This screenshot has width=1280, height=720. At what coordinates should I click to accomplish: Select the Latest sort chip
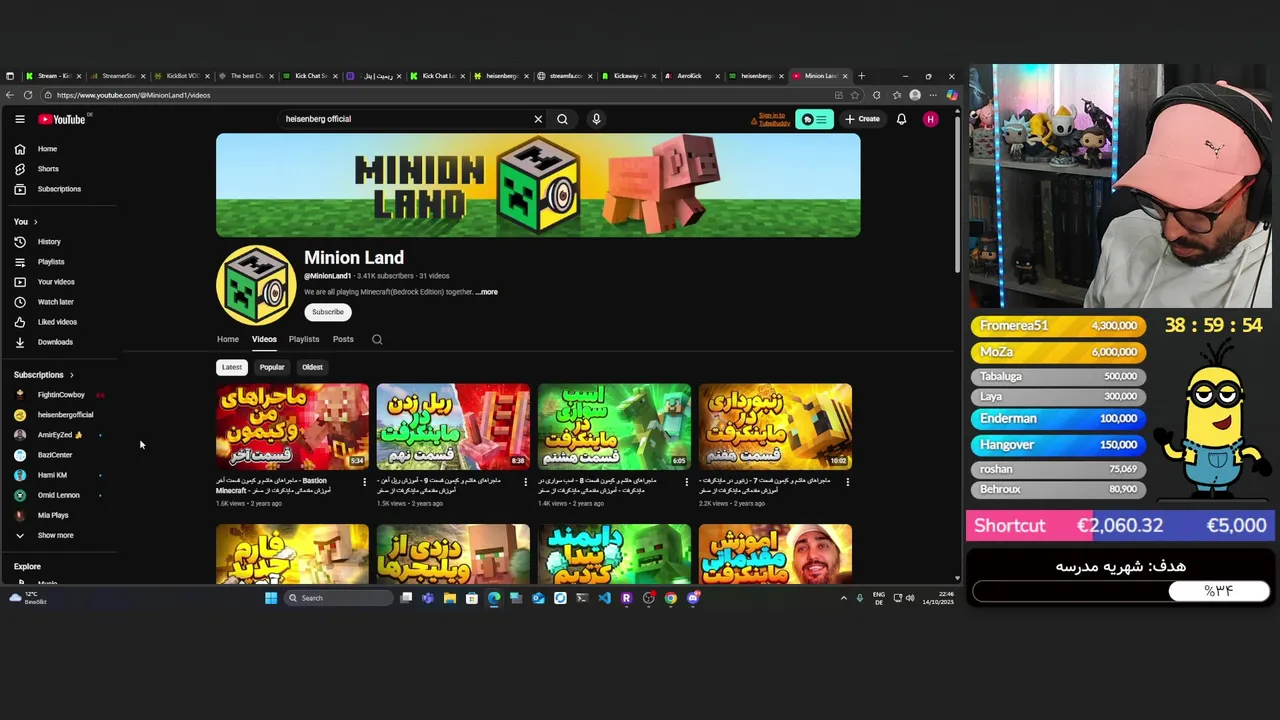(x=231, y=367)
